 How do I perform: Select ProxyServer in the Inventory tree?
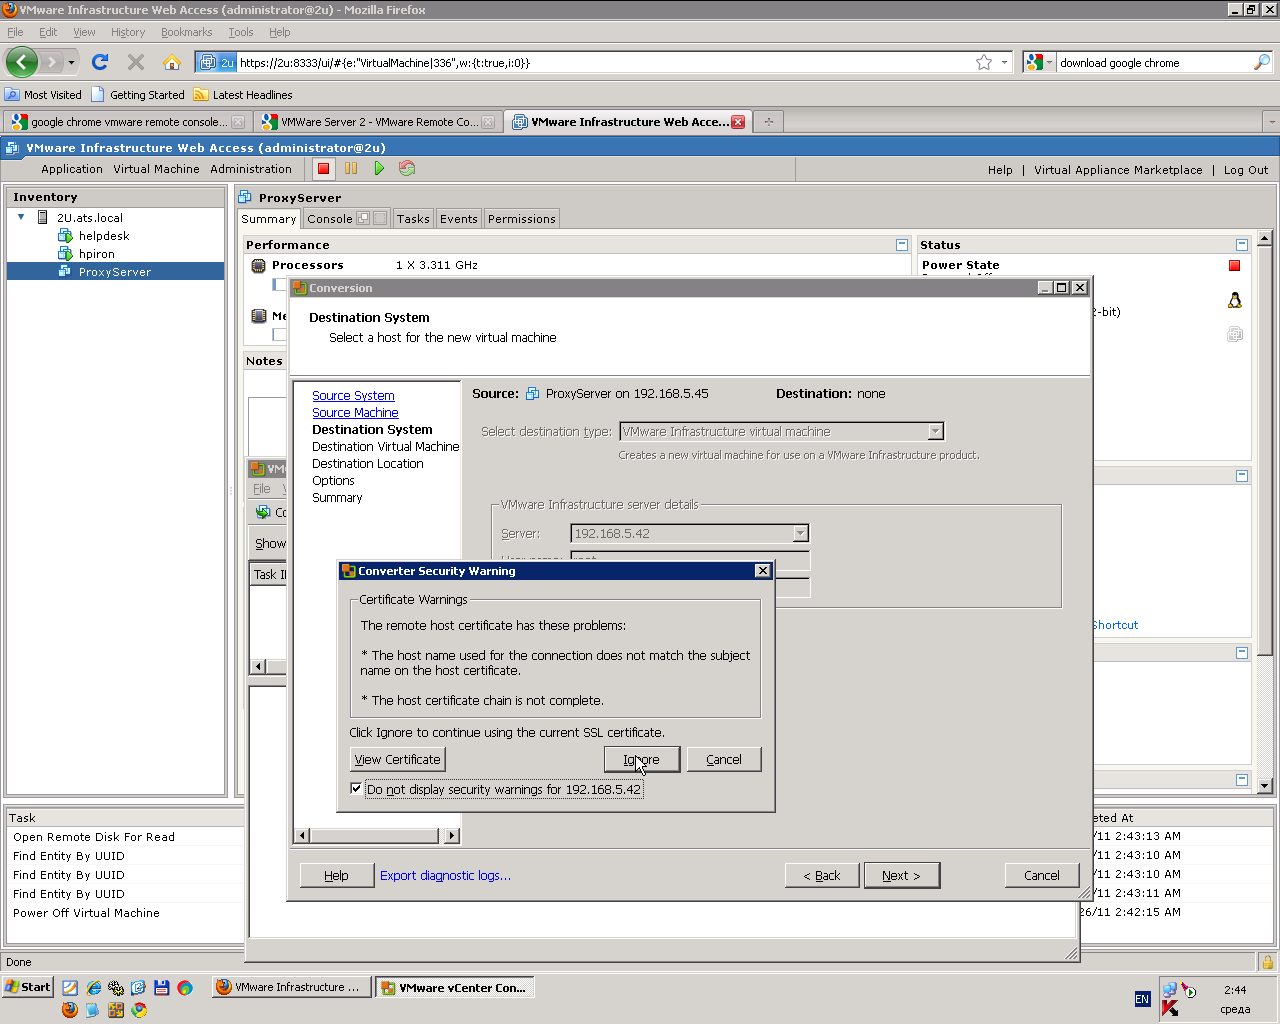[115, 272]
